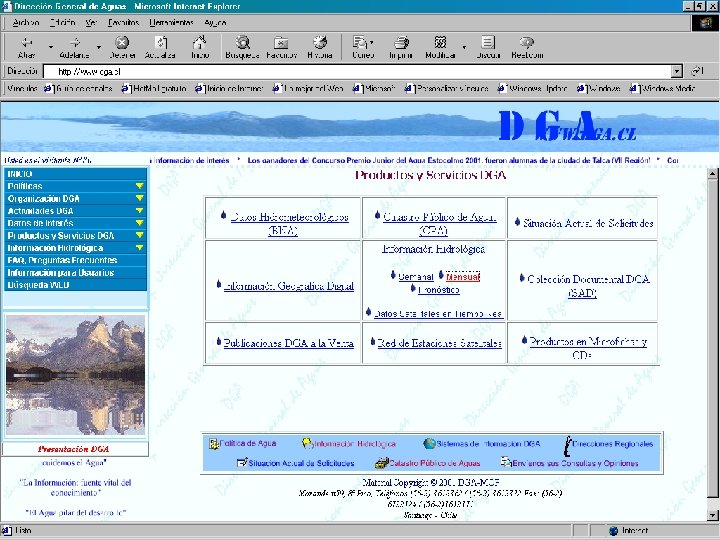Screen dimensions: 720x540
Task: Refresh the page with Actualizar
Action: pos(160,47)
